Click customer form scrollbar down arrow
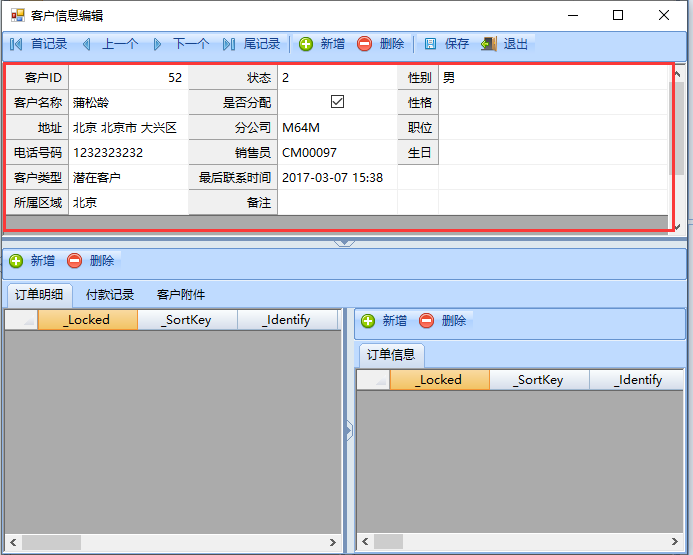693x555 pixels. click(x=678, y=226)
